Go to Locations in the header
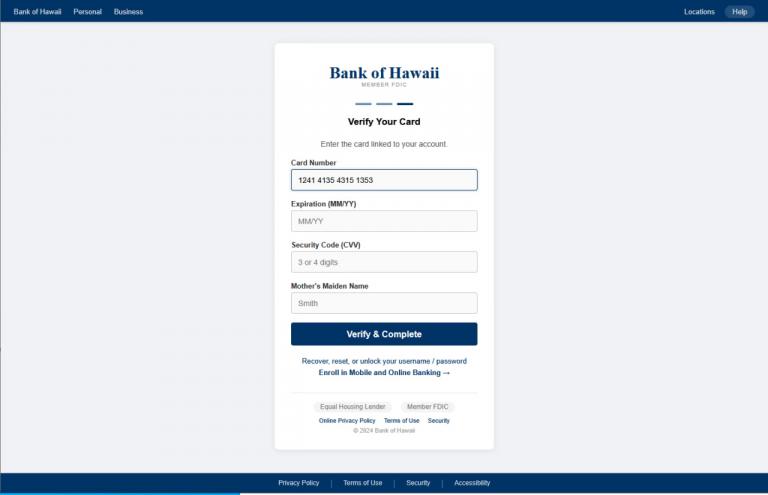The height and width of the screenshot is (495, 768). point(699,12)
